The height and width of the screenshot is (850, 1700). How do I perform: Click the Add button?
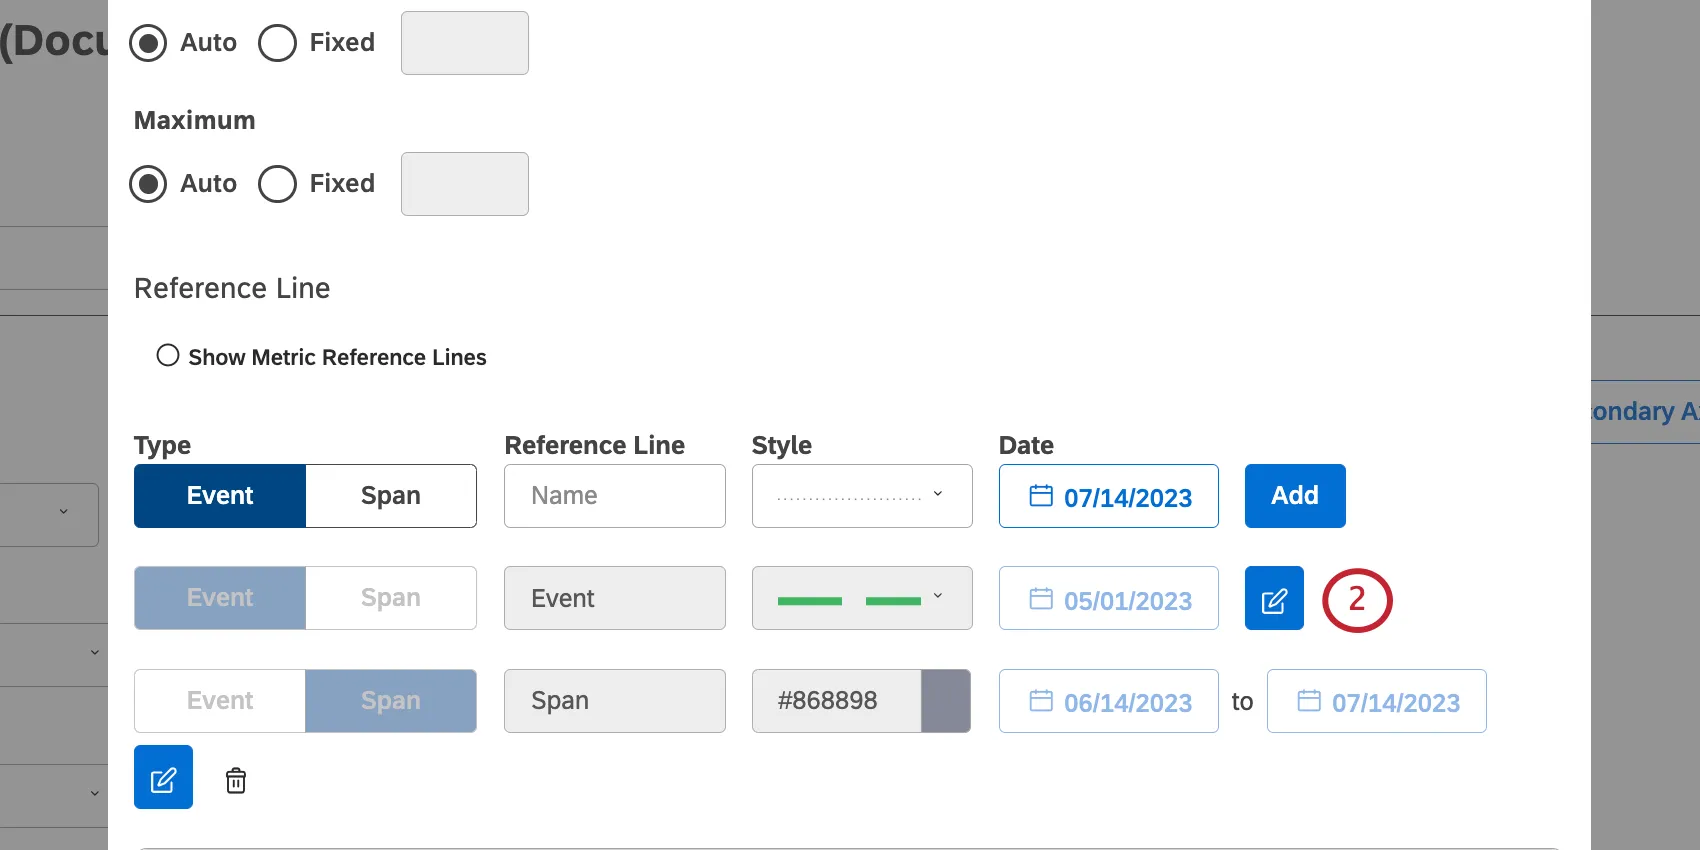1294,496
